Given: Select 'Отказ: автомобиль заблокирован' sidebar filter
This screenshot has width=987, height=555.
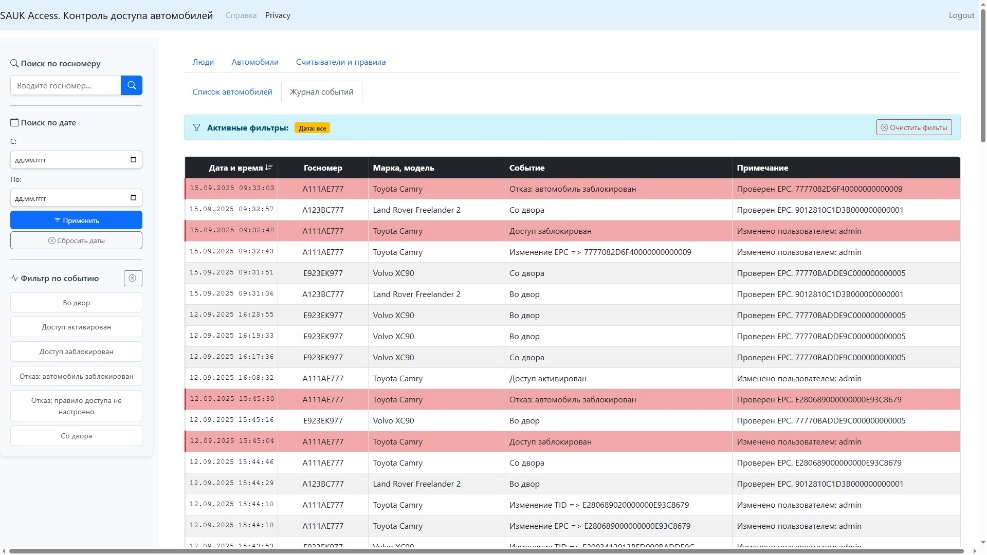Looking at the screenshot, I should [76, 376].
